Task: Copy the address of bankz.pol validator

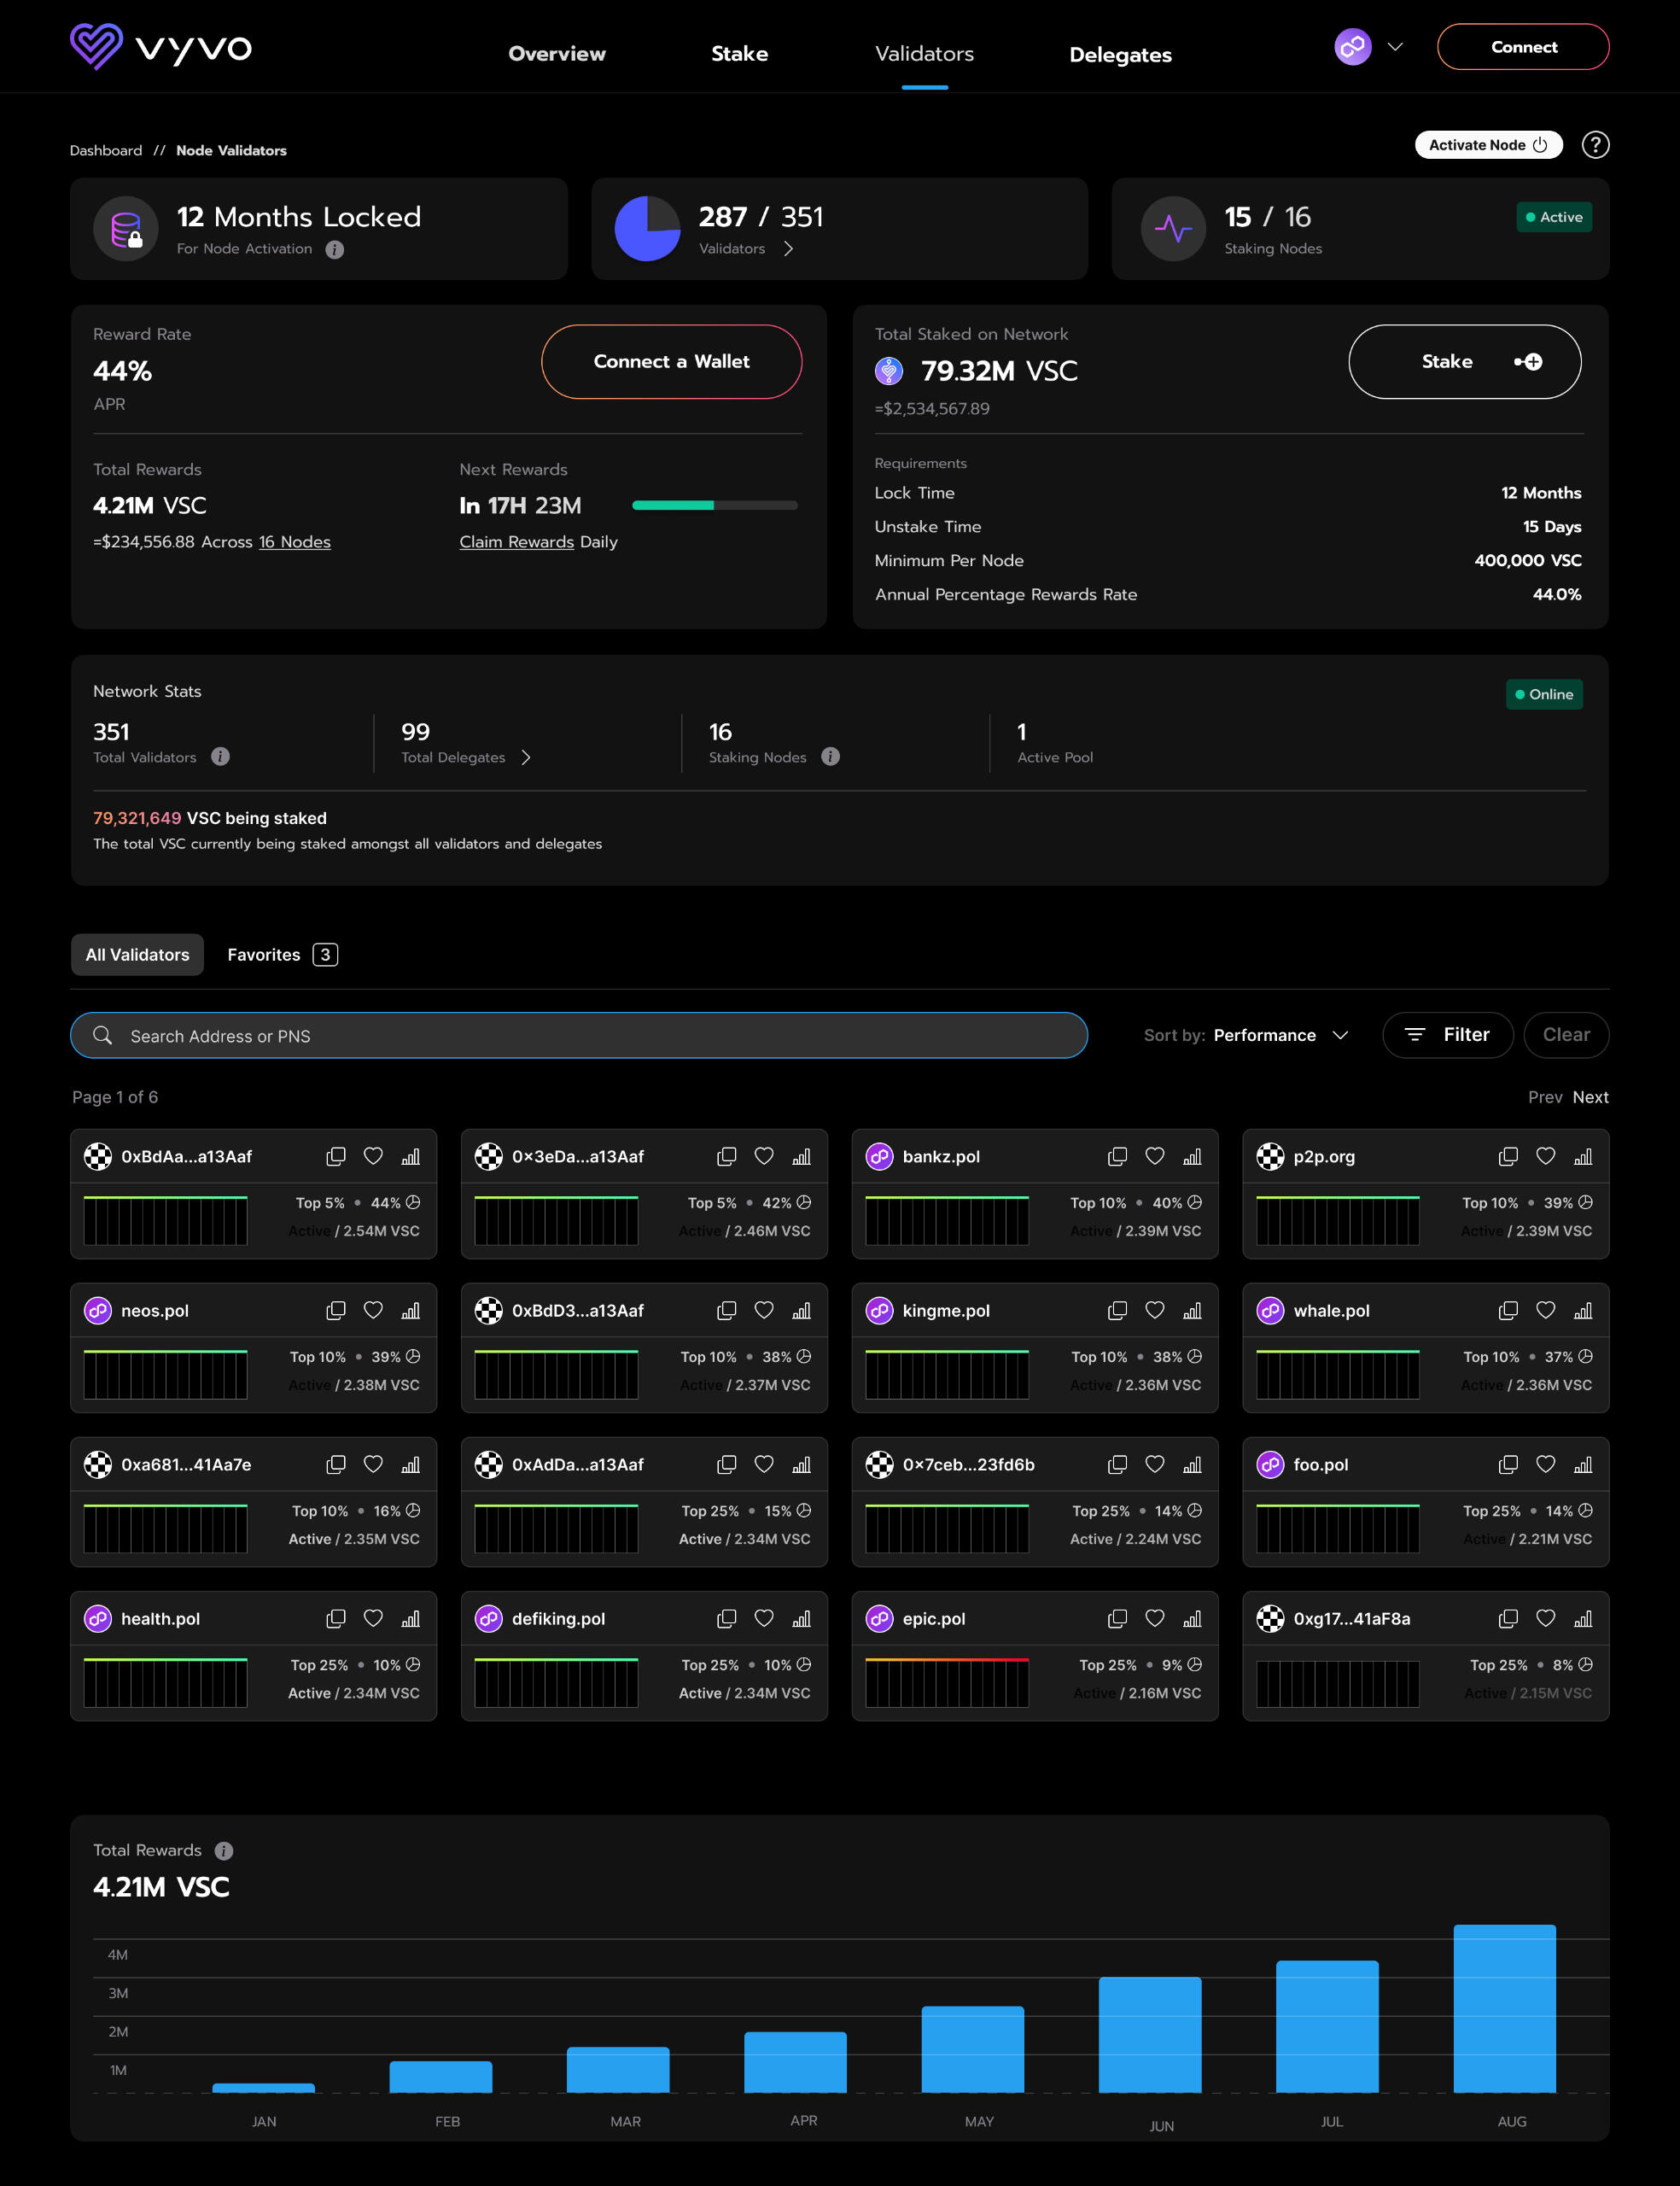Action: pyautogui.click(x=1115, y=1157)
